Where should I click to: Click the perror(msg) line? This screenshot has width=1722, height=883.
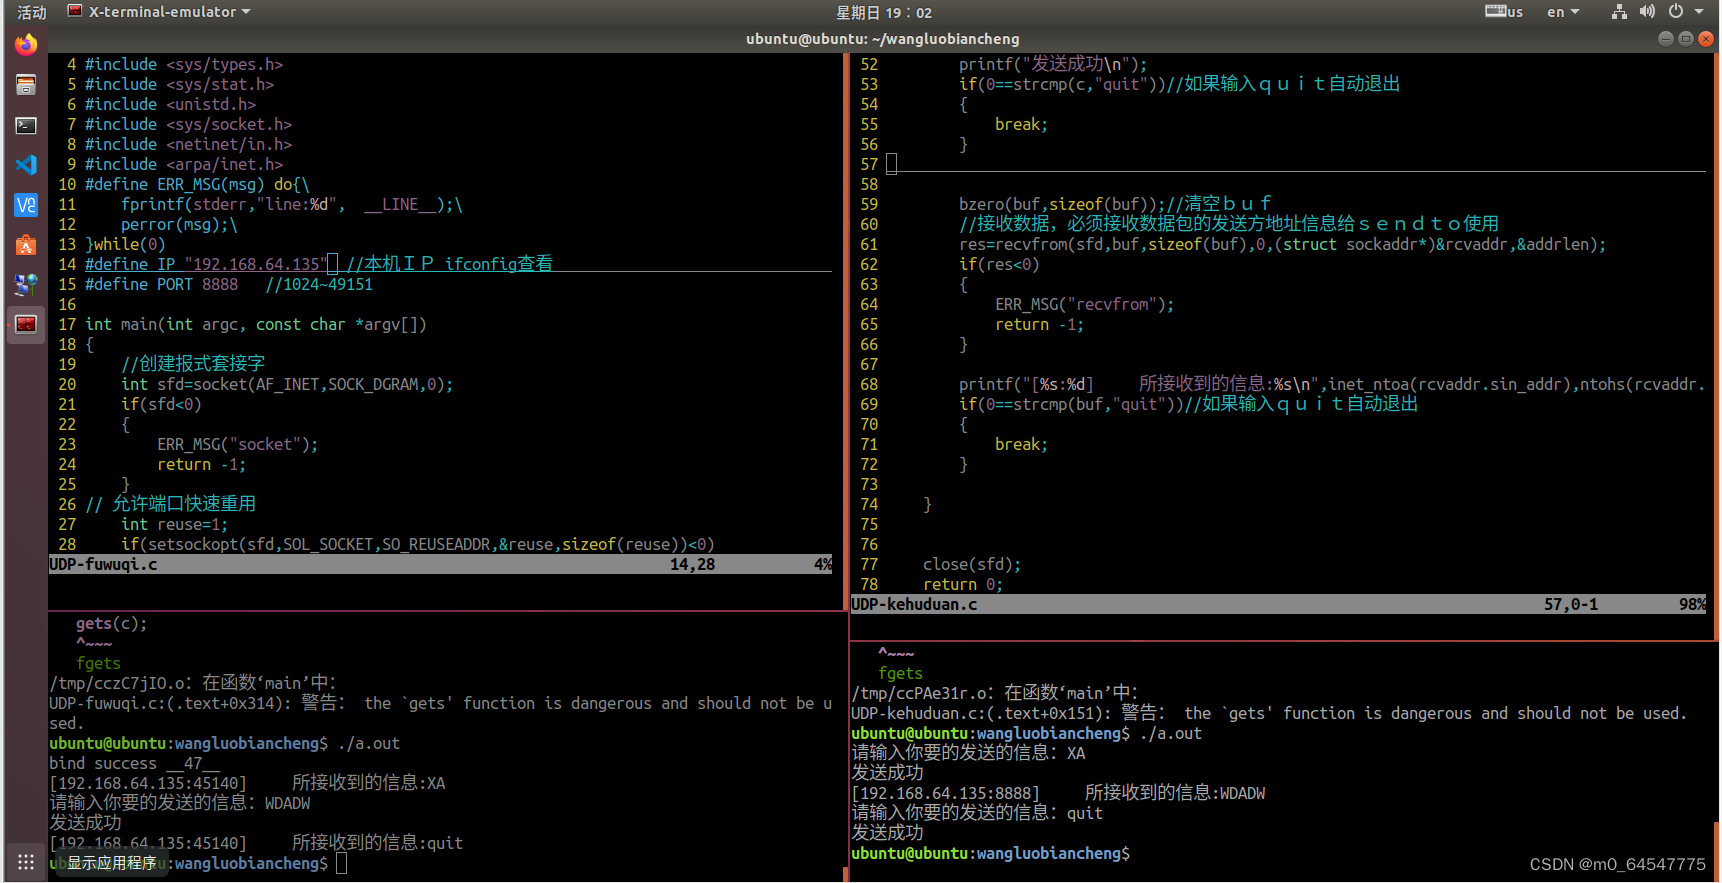[179, 224]
